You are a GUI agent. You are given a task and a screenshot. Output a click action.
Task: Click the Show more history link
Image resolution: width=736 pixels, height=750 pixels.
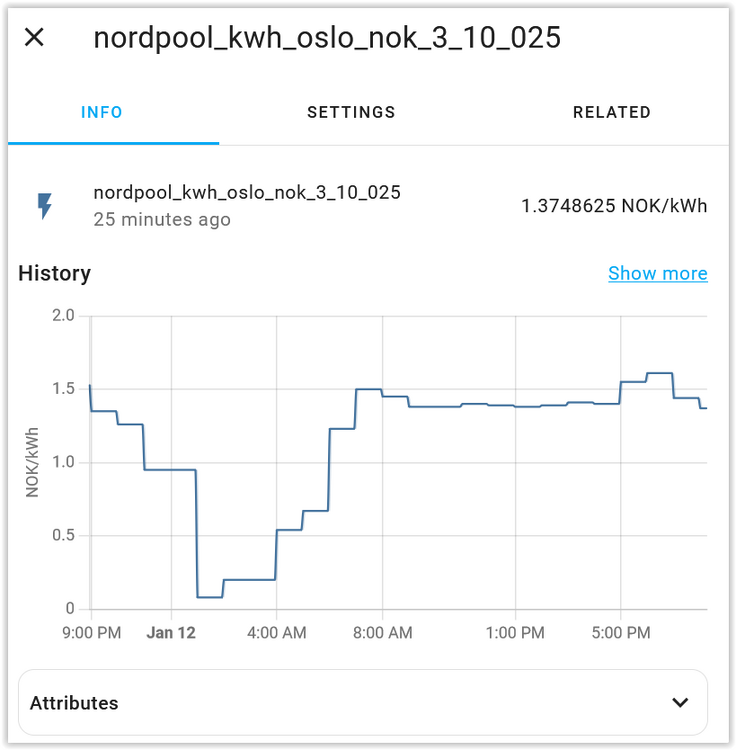(x=657, y=273)
